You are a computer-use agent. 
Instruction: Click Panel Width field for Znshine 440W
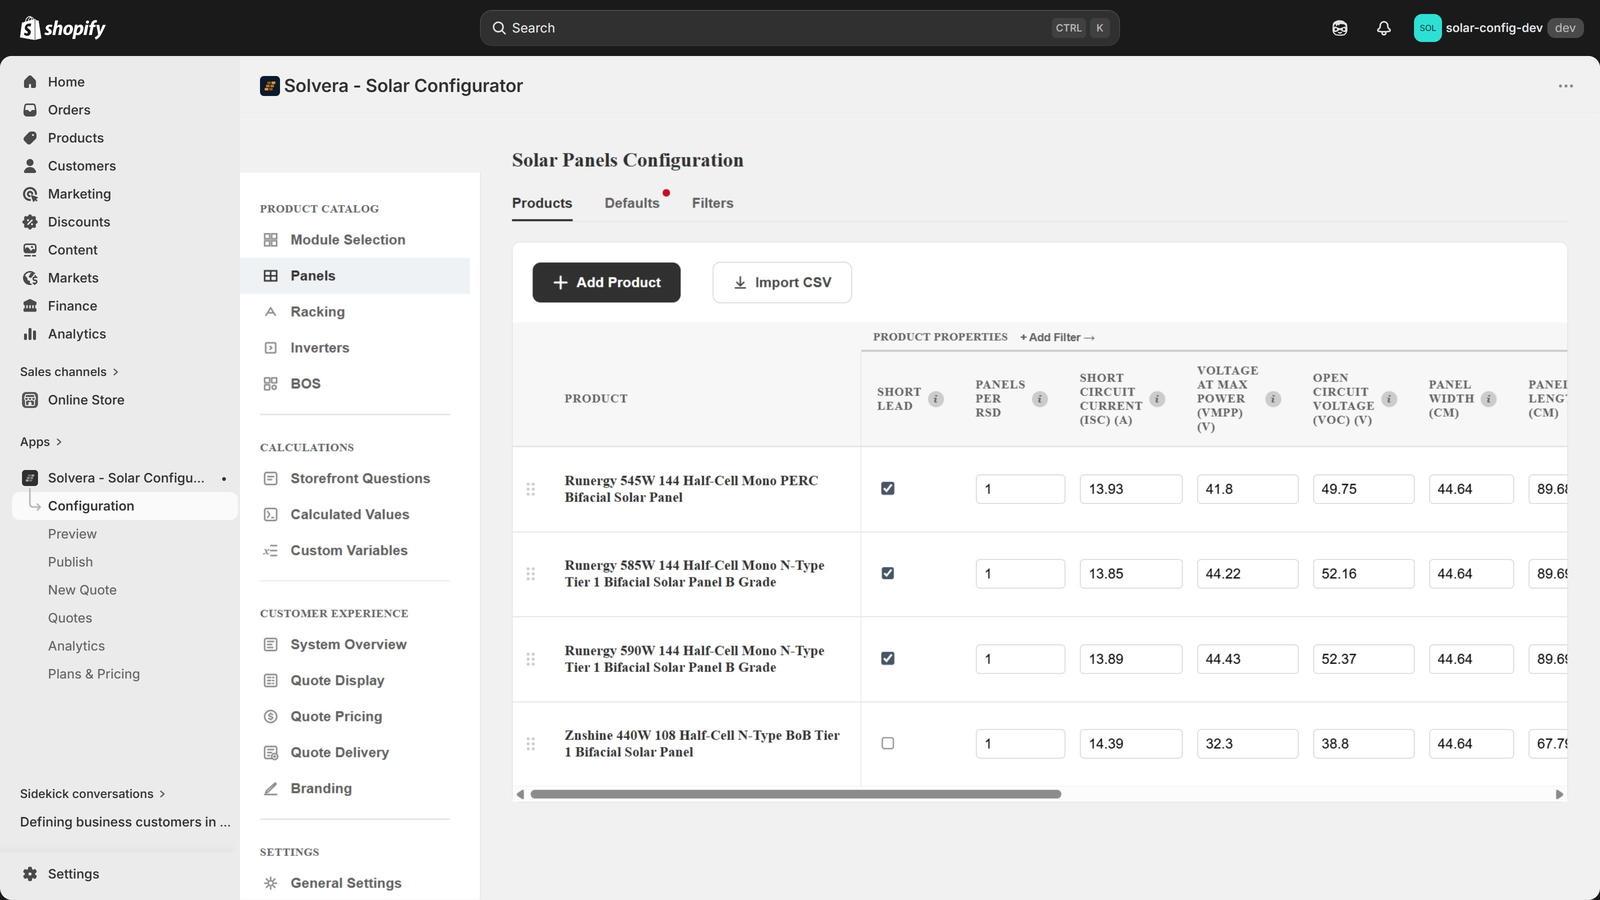(1471, 744)
